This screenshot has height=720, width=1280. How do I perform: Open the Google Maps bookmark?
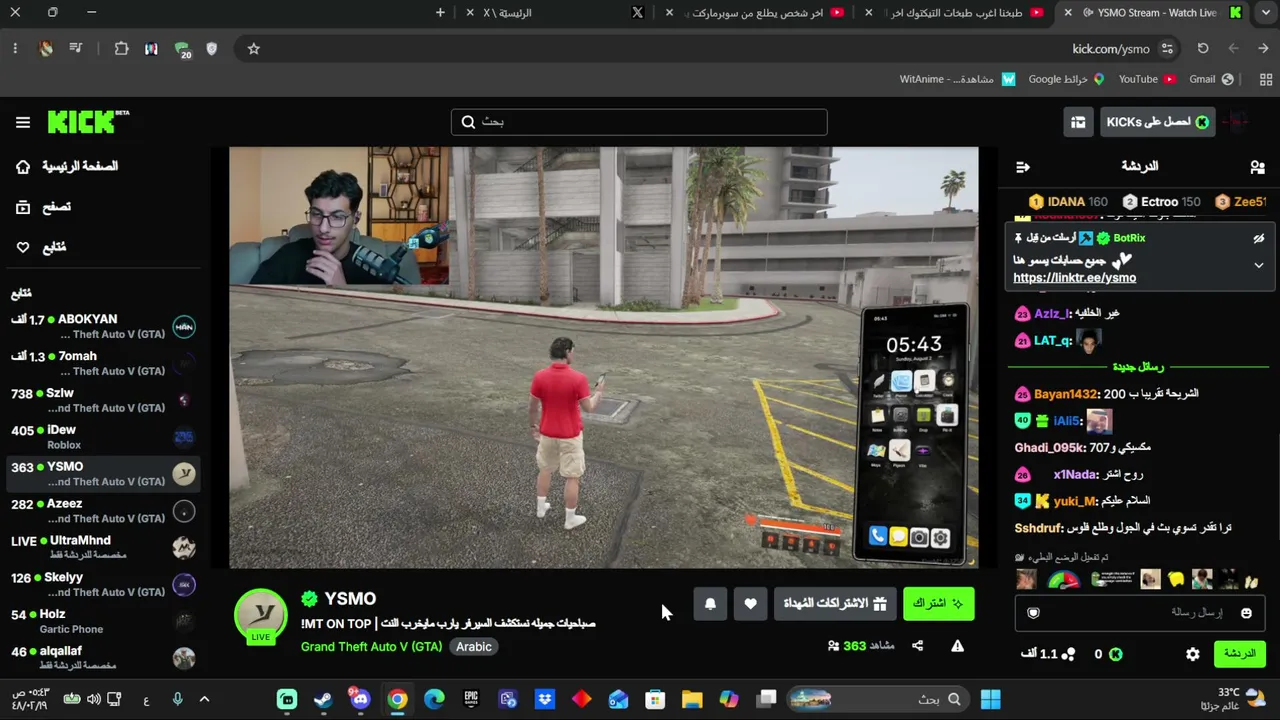[1066, 80]
